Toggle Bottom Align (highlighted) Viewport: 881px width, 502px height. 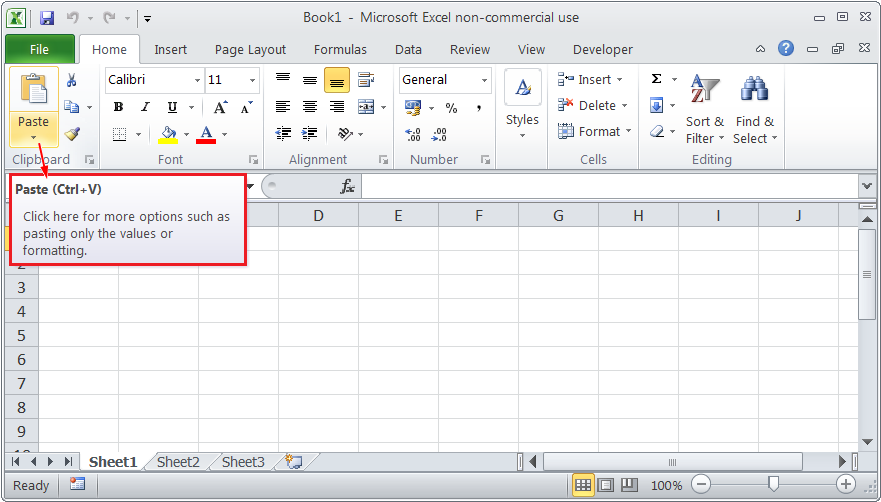click(337, 80)
